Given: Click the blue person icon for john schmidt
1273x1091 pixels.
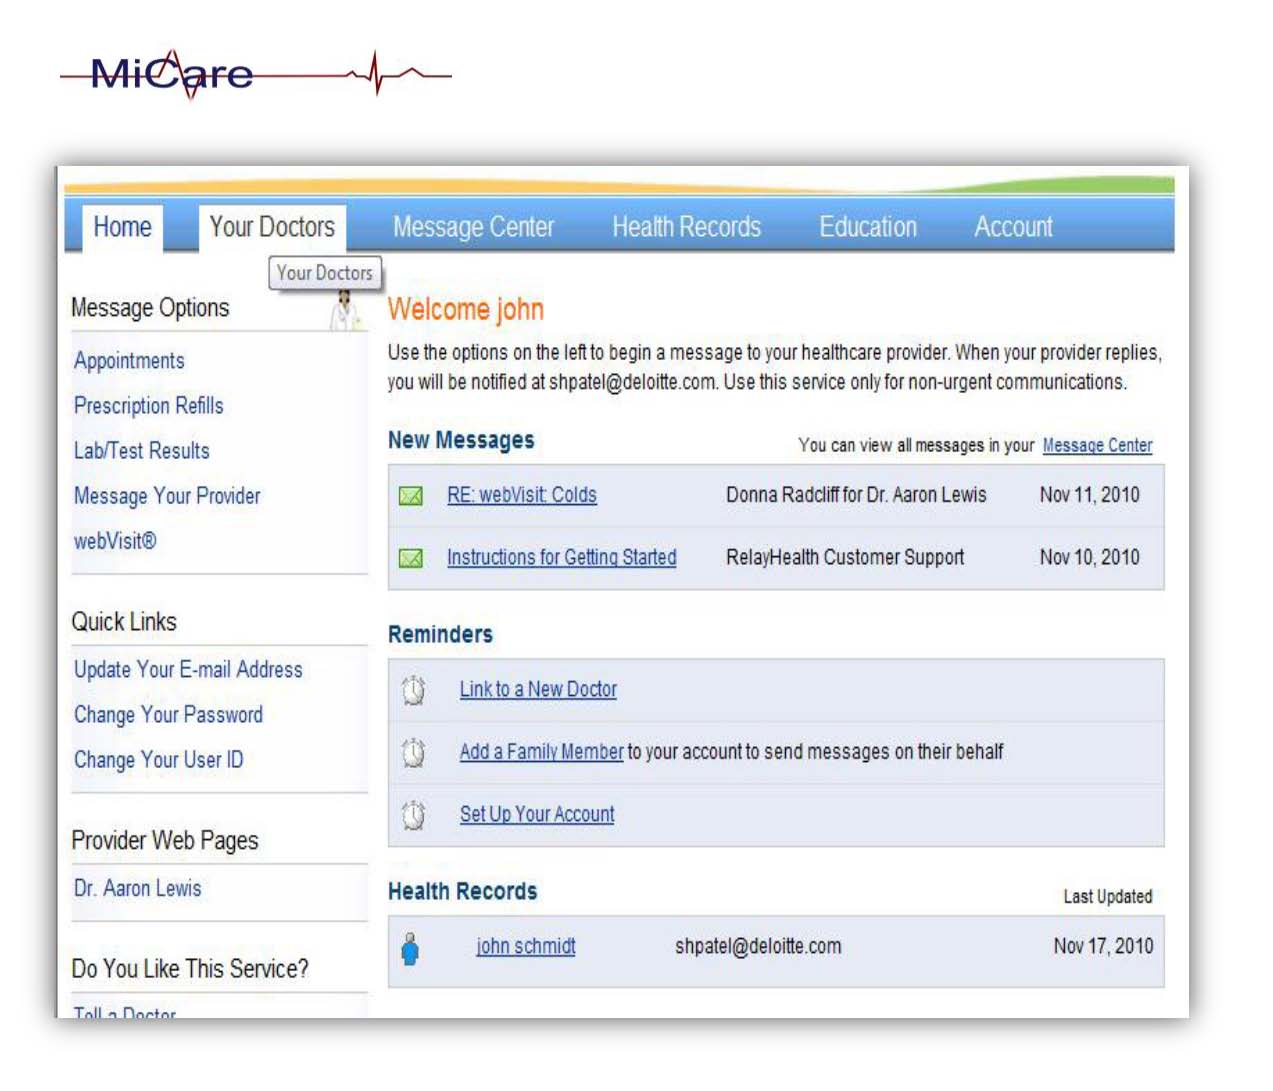Looking at the screenshot, I should [x=410, y=948].
